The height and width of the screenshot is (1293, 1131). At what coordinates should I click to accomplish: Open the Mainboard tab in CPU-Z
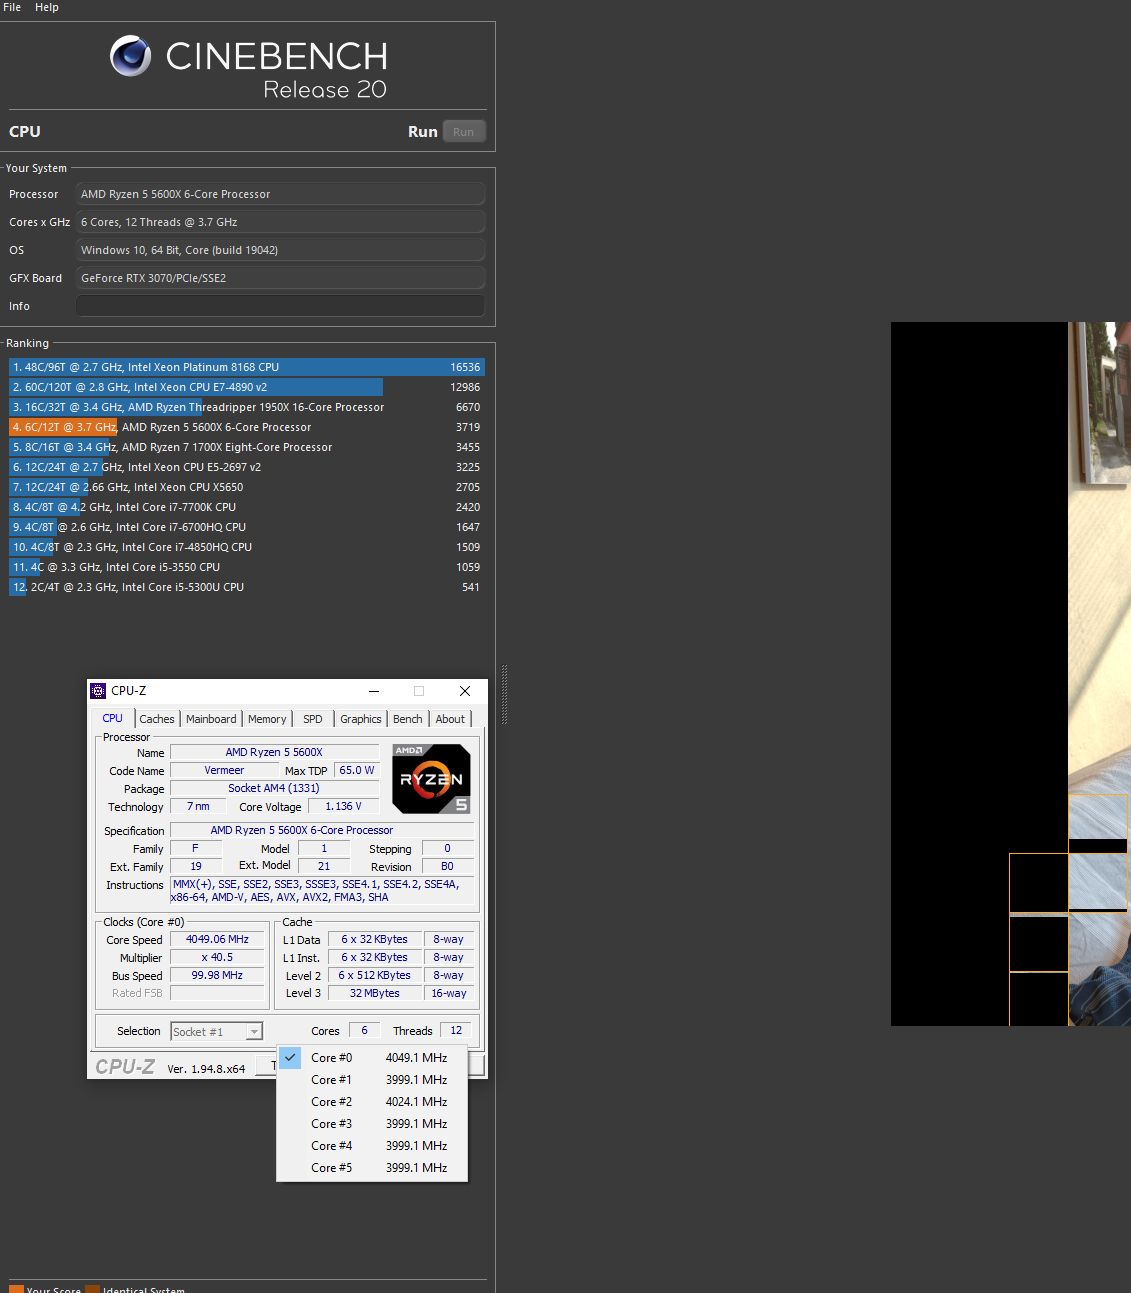point(211,719)
